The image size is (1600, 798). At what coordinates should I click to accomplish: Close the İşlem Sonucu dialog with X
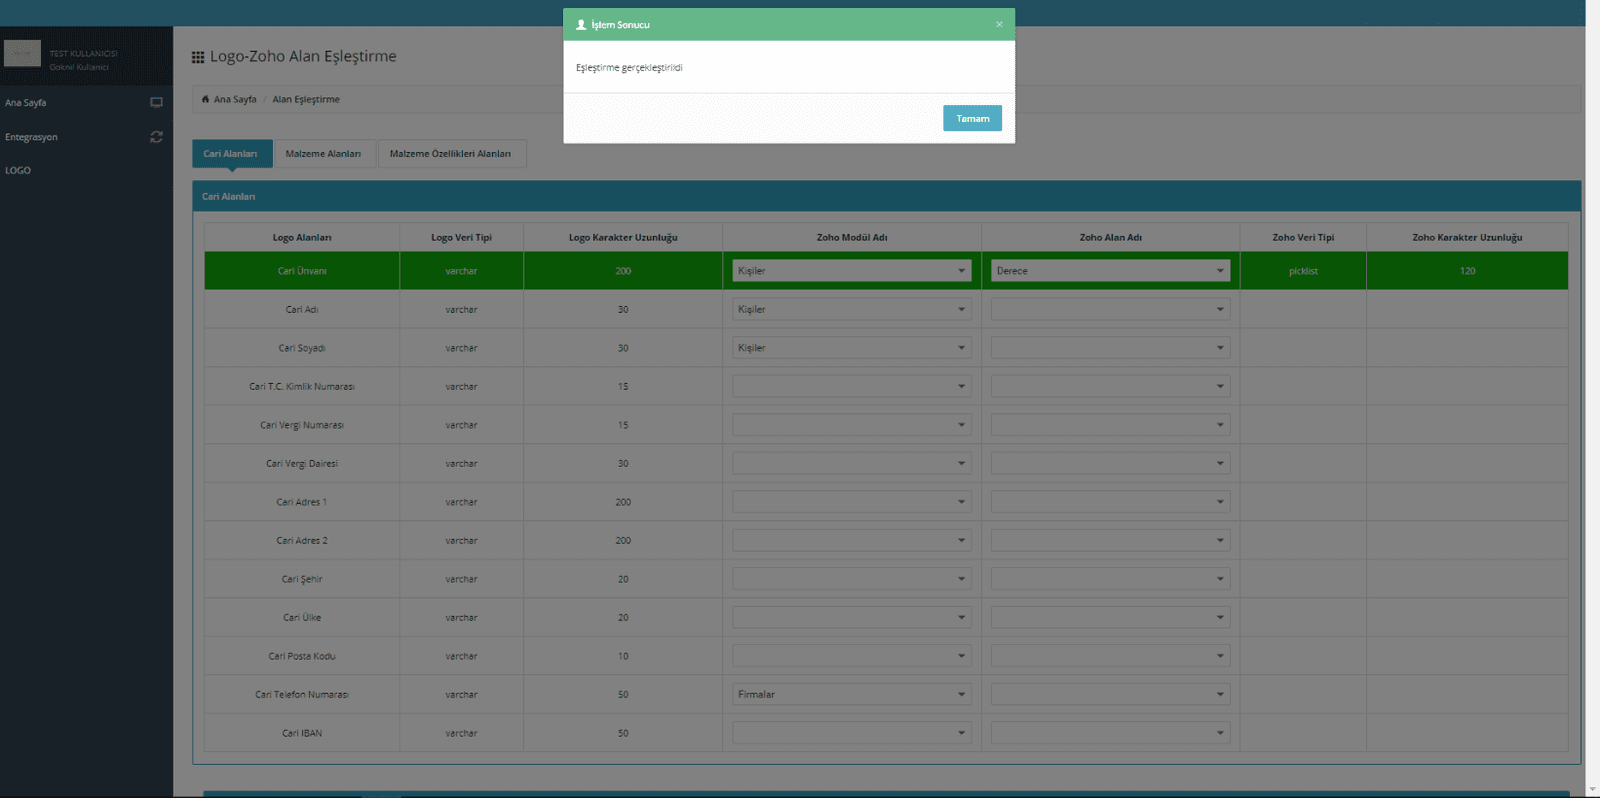[x=999, y=24]
